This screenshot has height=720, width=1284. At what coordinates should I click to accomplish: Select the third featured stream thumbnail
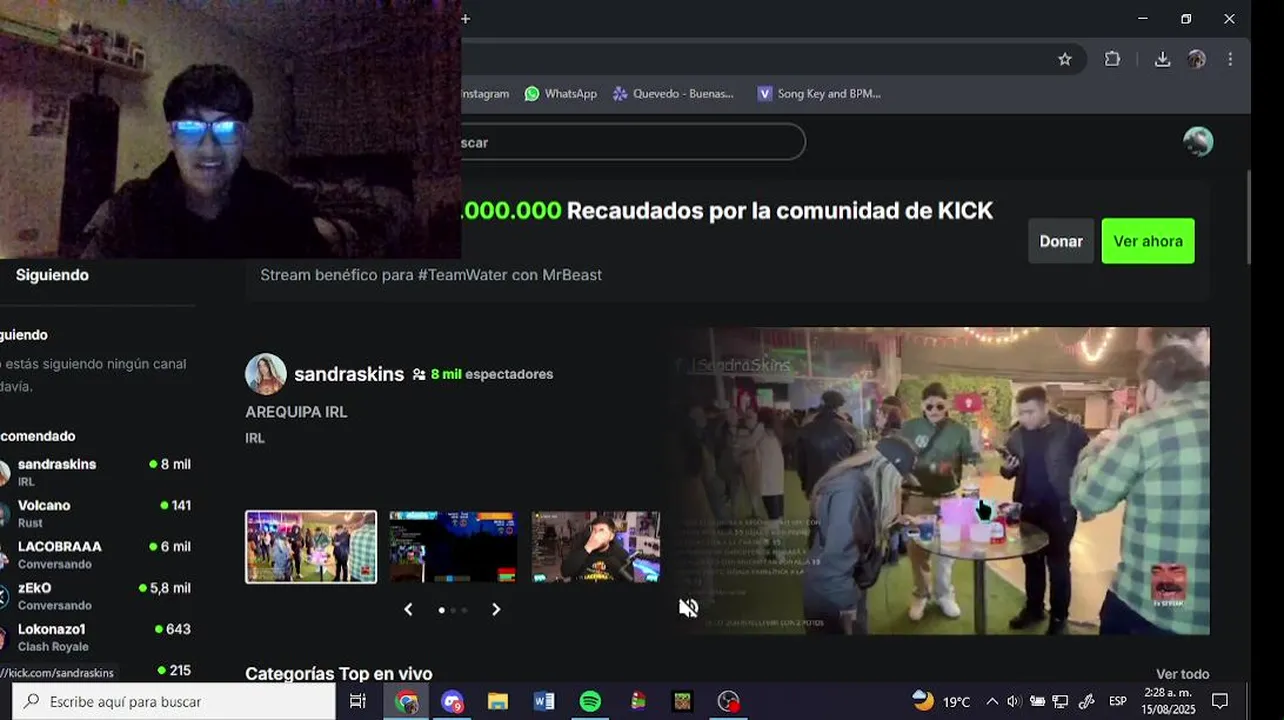596,547
